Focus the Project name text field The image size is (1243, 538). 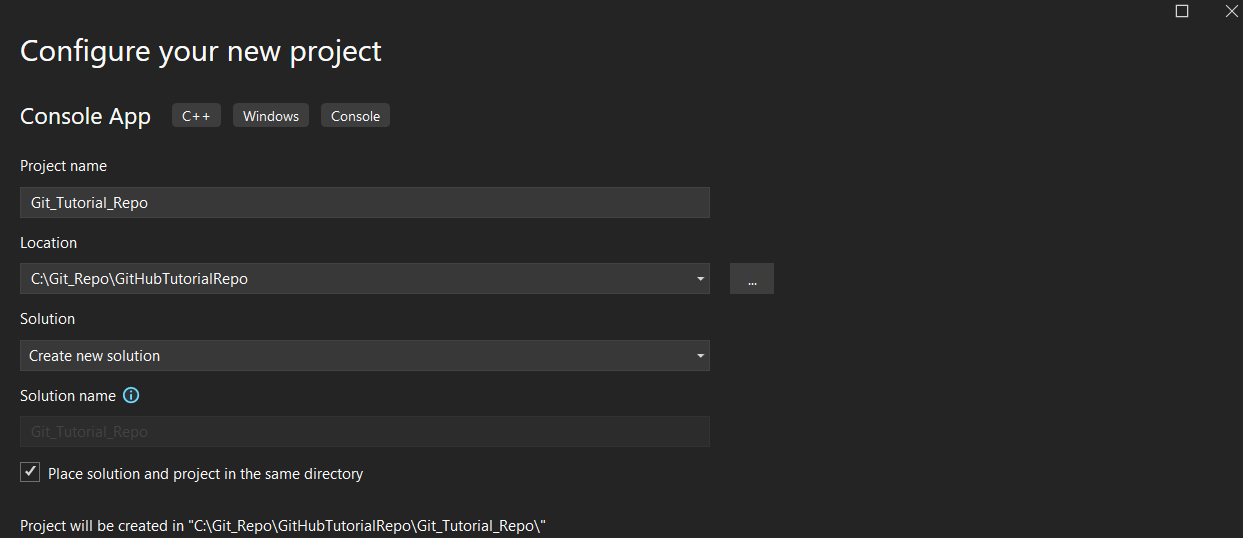point(365,202)
